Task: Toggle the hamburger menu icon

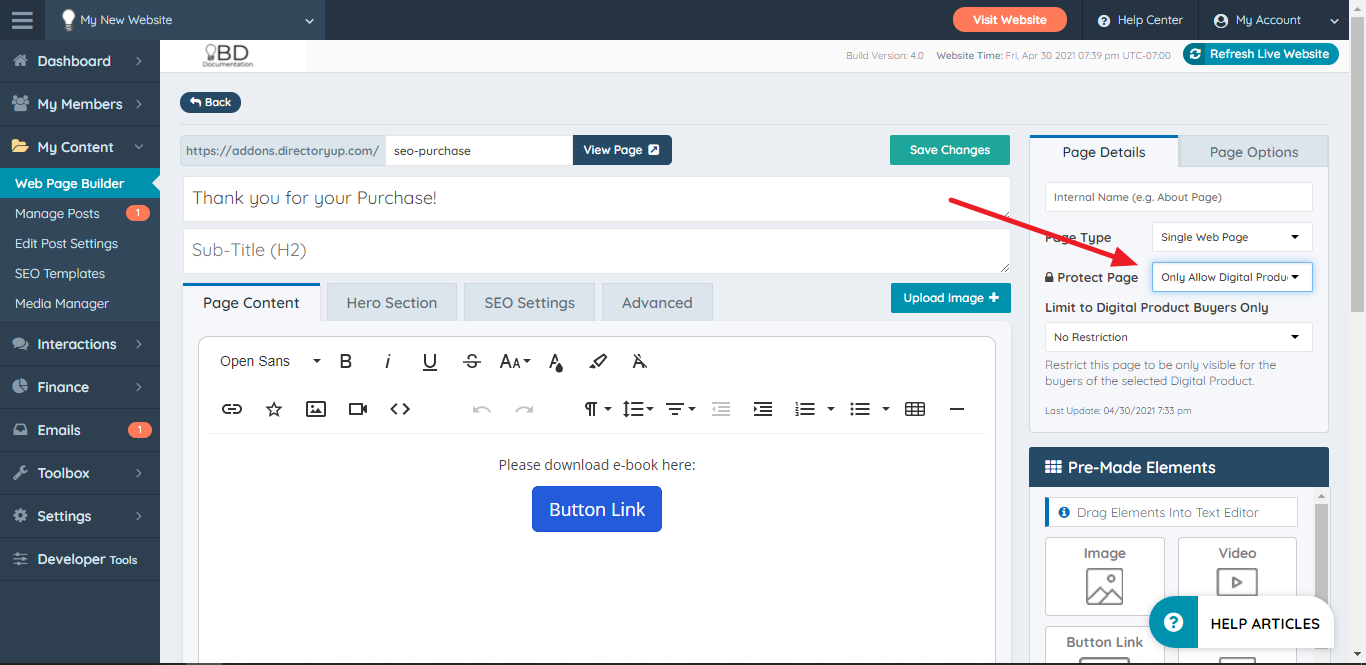Action: click(x=22, y=20)
